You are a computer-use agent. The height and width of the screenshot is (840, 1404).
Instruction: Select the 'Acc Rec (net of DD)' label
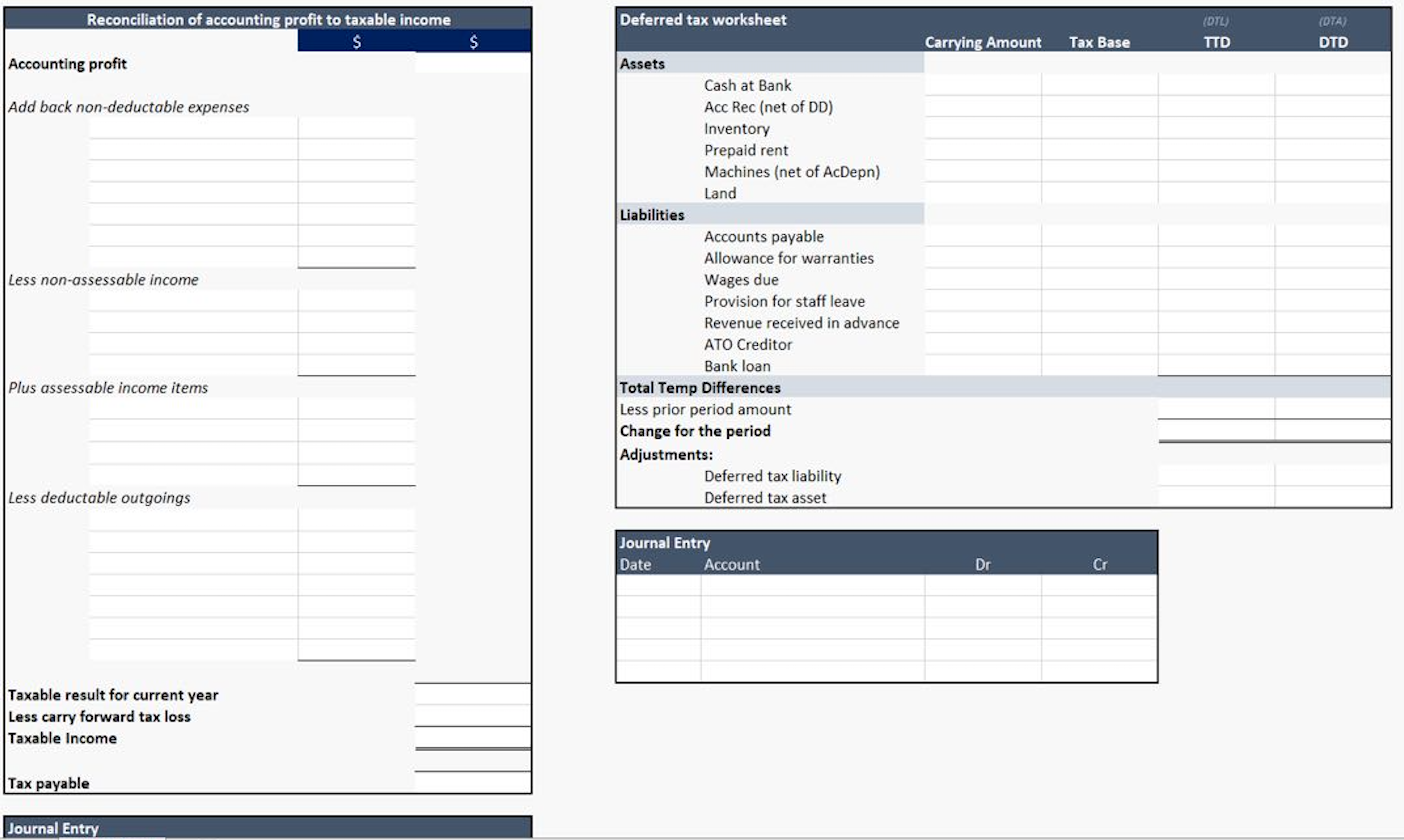(x=769, y=107)
